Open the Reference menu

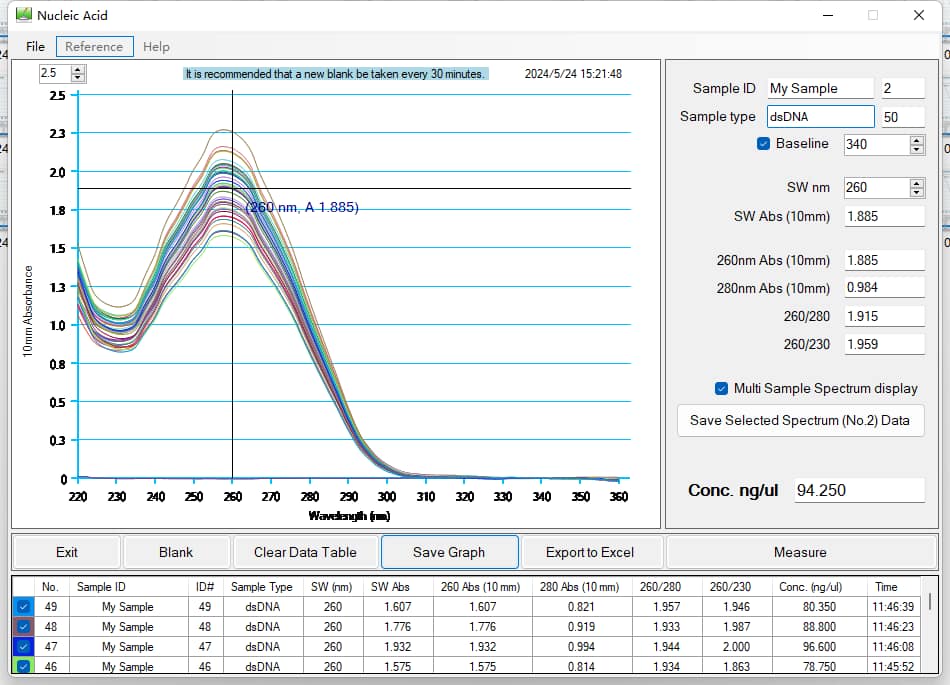pos(94,47)
